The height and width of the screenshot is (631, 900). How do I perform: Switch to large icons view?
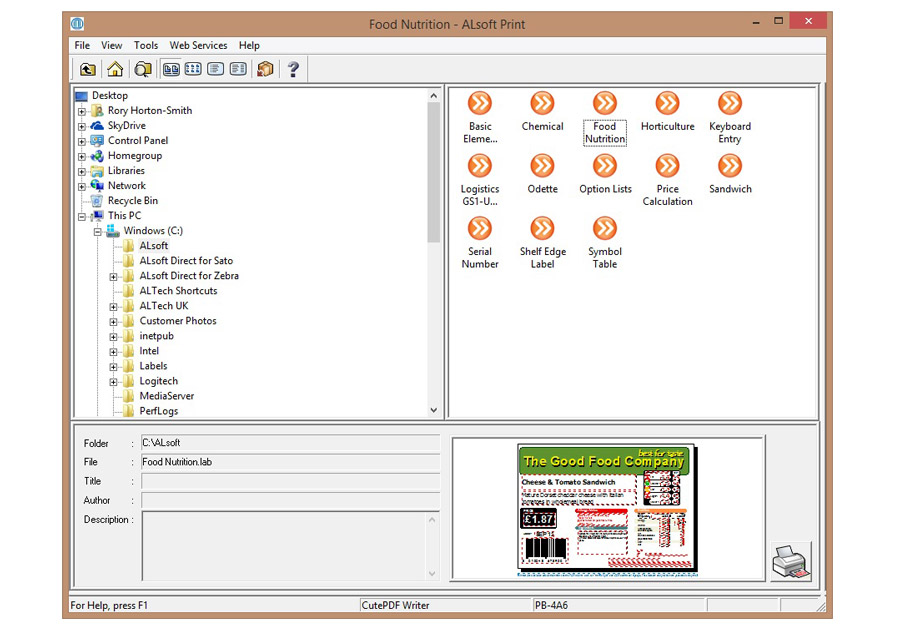(x=171, y=69)
